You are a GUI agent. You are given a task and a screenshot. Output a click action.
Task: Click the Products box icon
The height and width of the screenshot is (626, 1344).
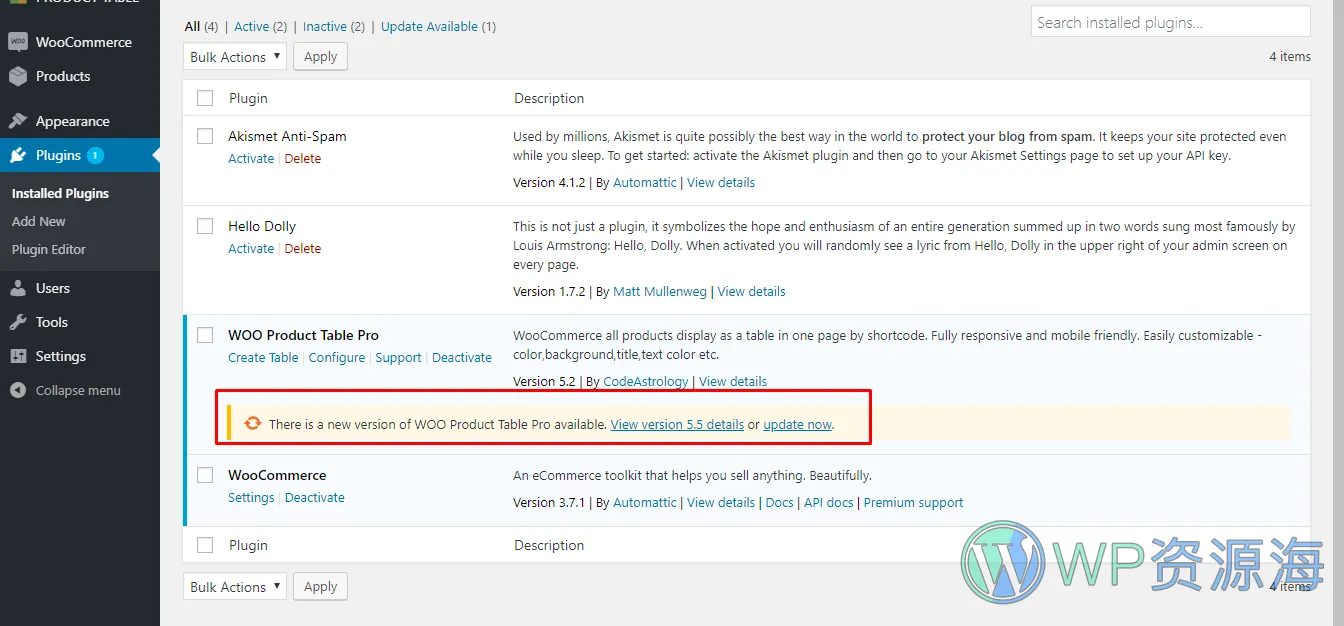pyautogui.click(x=17, y=76)
